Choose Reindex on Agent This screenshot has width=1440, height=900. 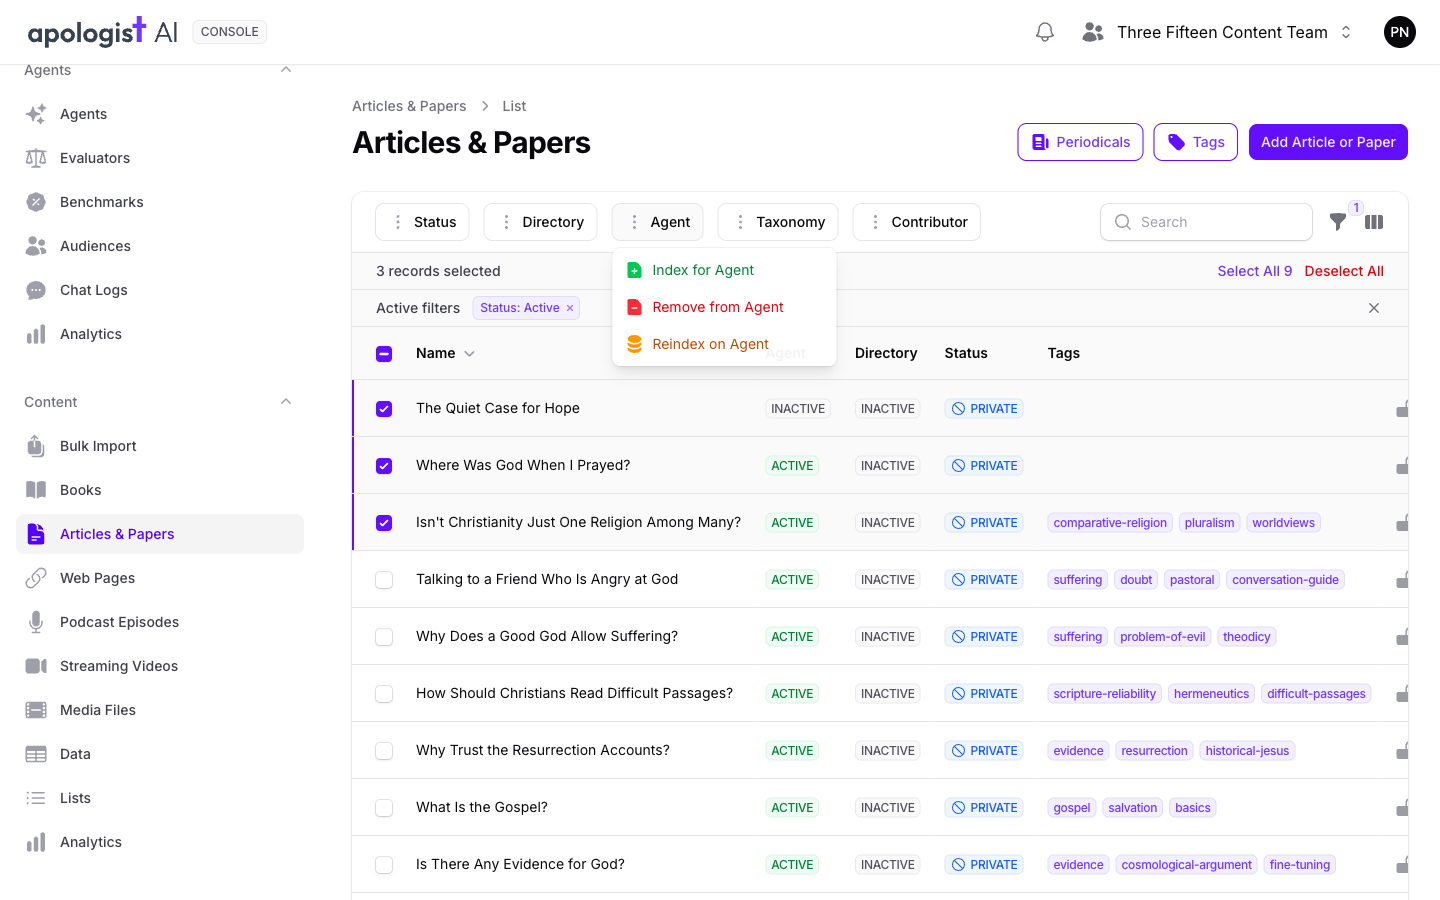[724, 344]
